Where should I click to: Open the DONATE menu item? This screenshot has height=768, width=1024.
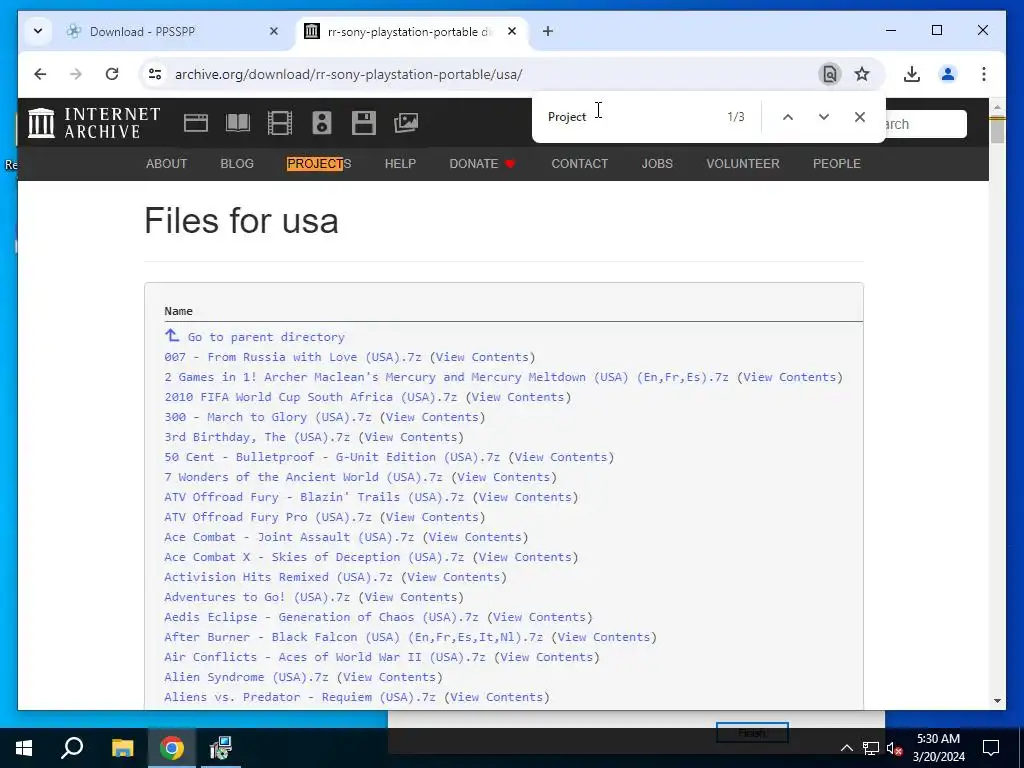(482, 164)
